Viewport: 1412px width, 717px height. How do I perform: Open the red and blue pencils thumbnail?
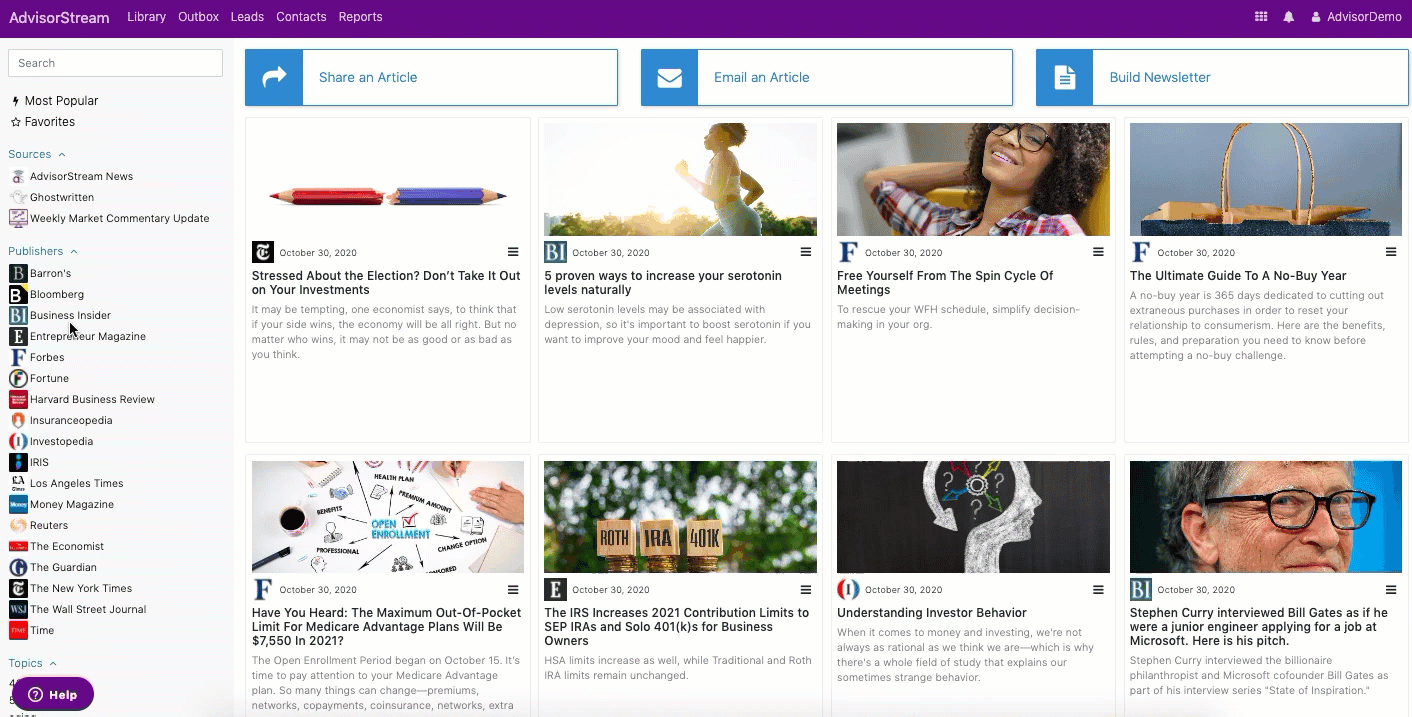coord(388,180)
